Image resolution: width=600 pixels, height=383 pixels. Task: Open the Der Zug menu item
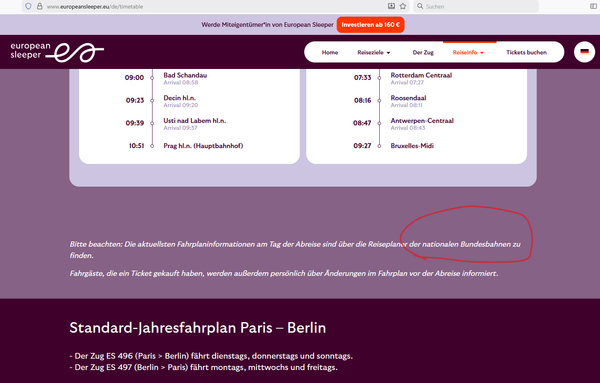[423, 52]
